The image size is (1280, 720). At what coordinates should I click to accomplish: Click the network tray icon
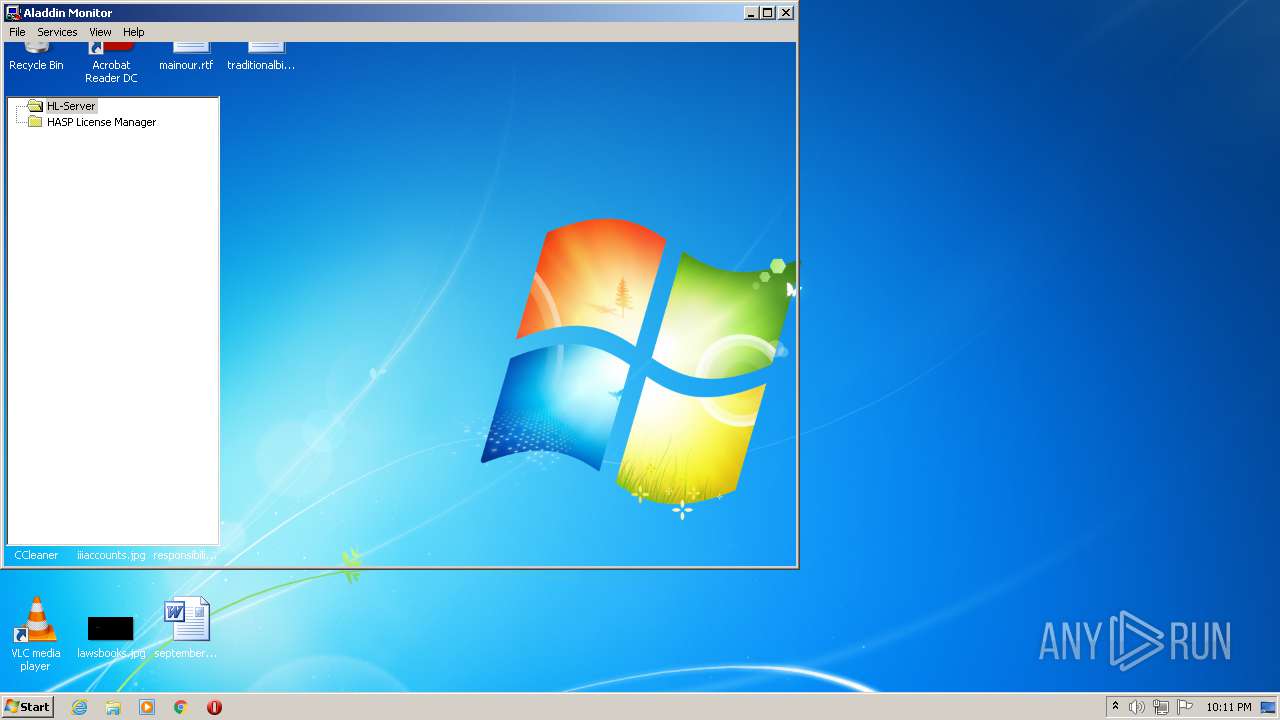1161,707
